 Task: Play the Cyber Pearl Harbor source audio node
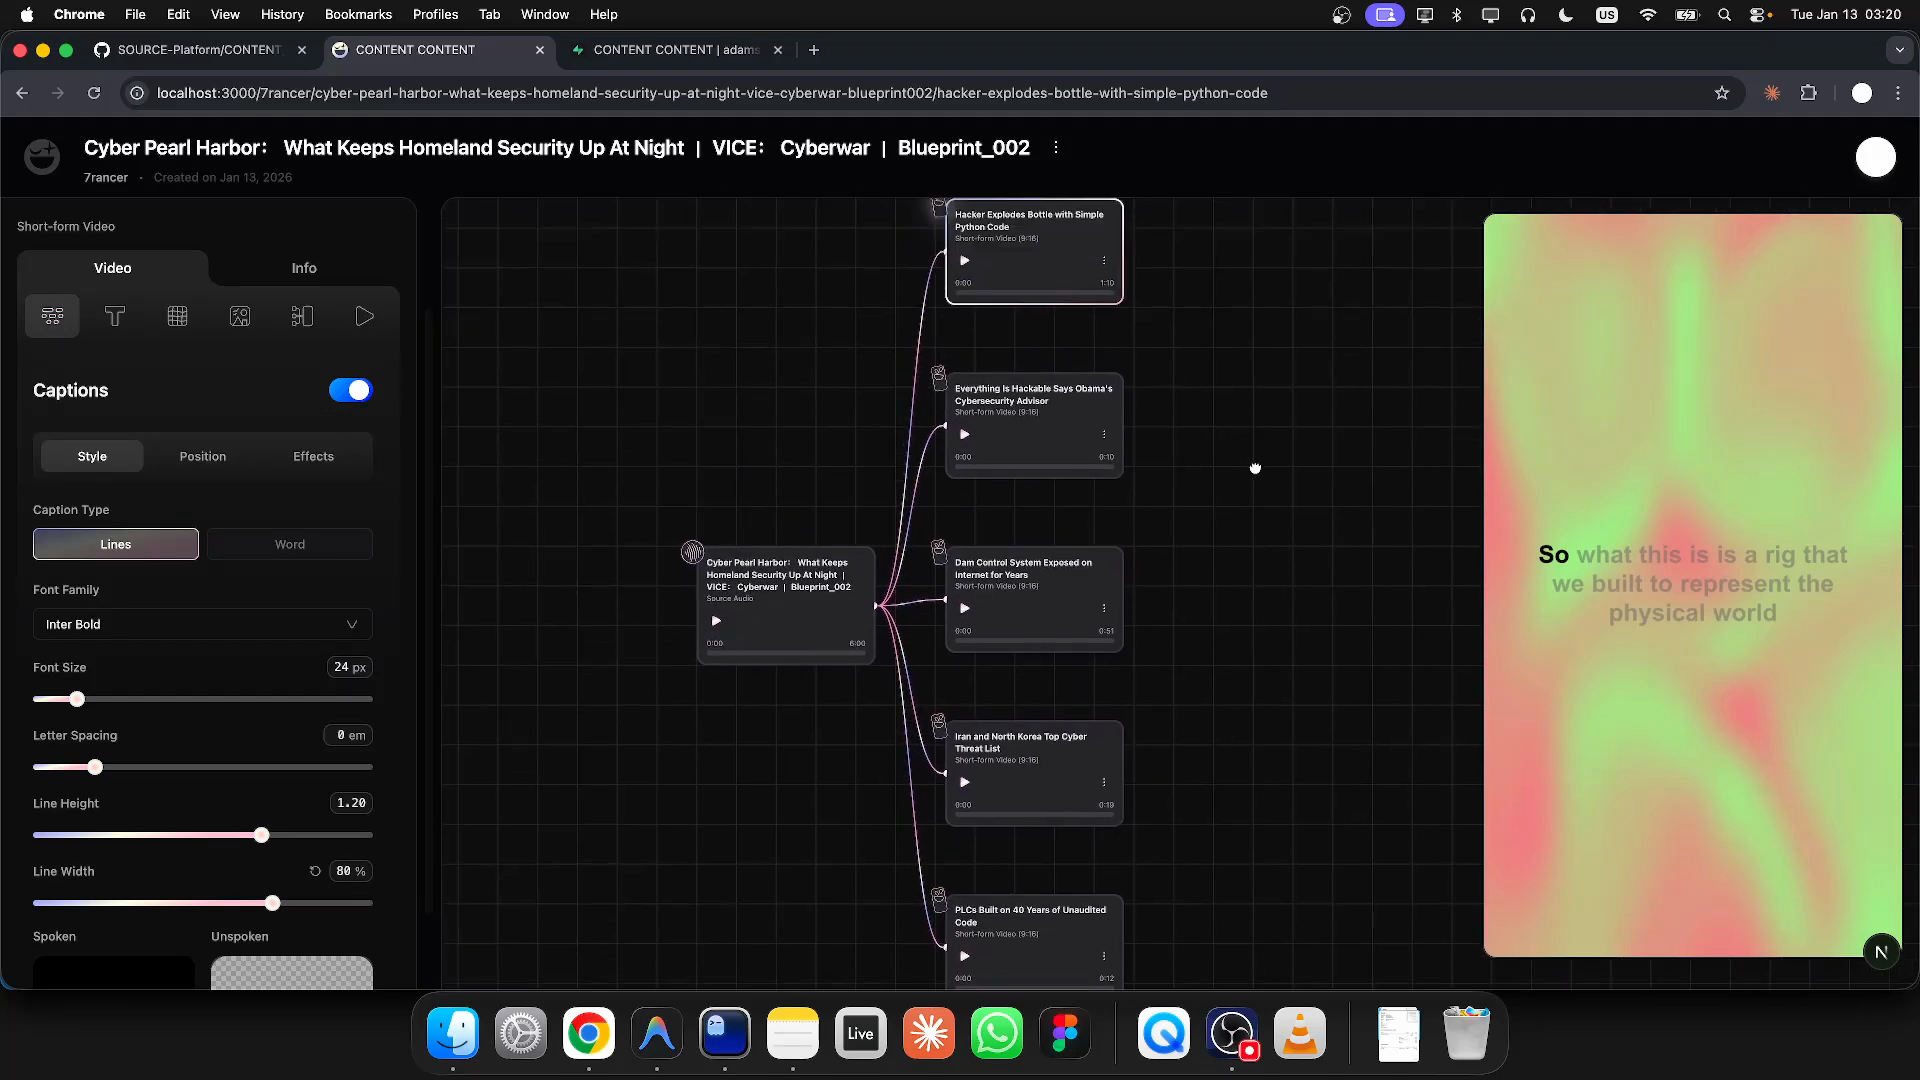tap(716, 621)
